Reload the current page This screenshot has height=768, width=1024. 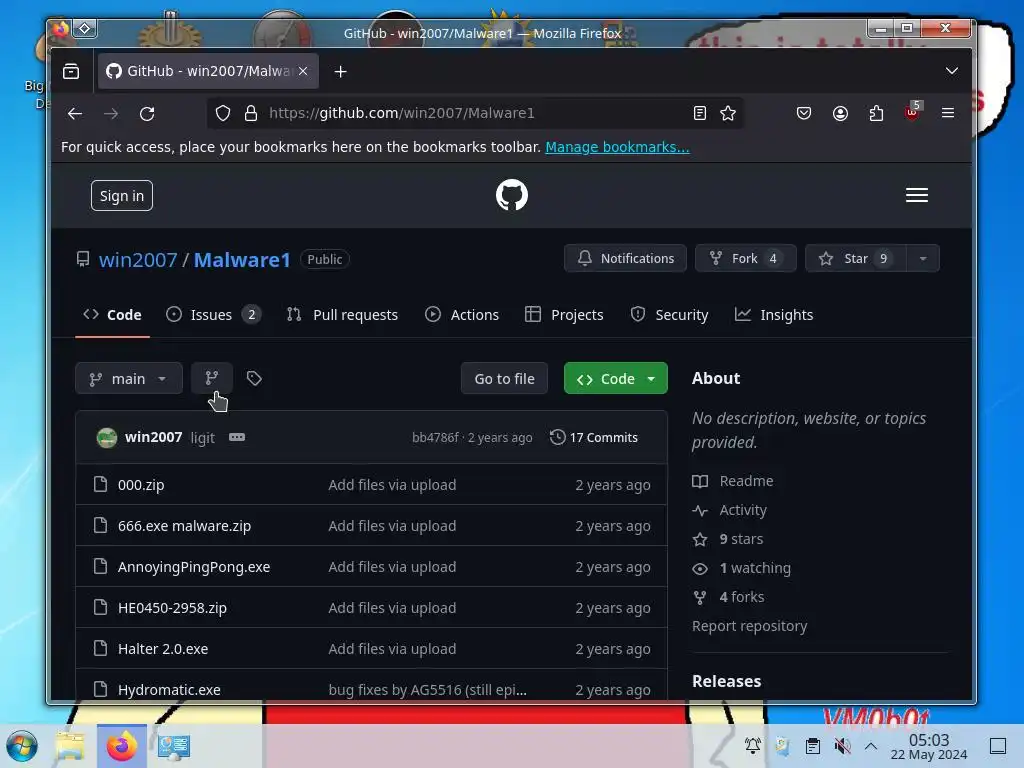[x=147, y=114]
